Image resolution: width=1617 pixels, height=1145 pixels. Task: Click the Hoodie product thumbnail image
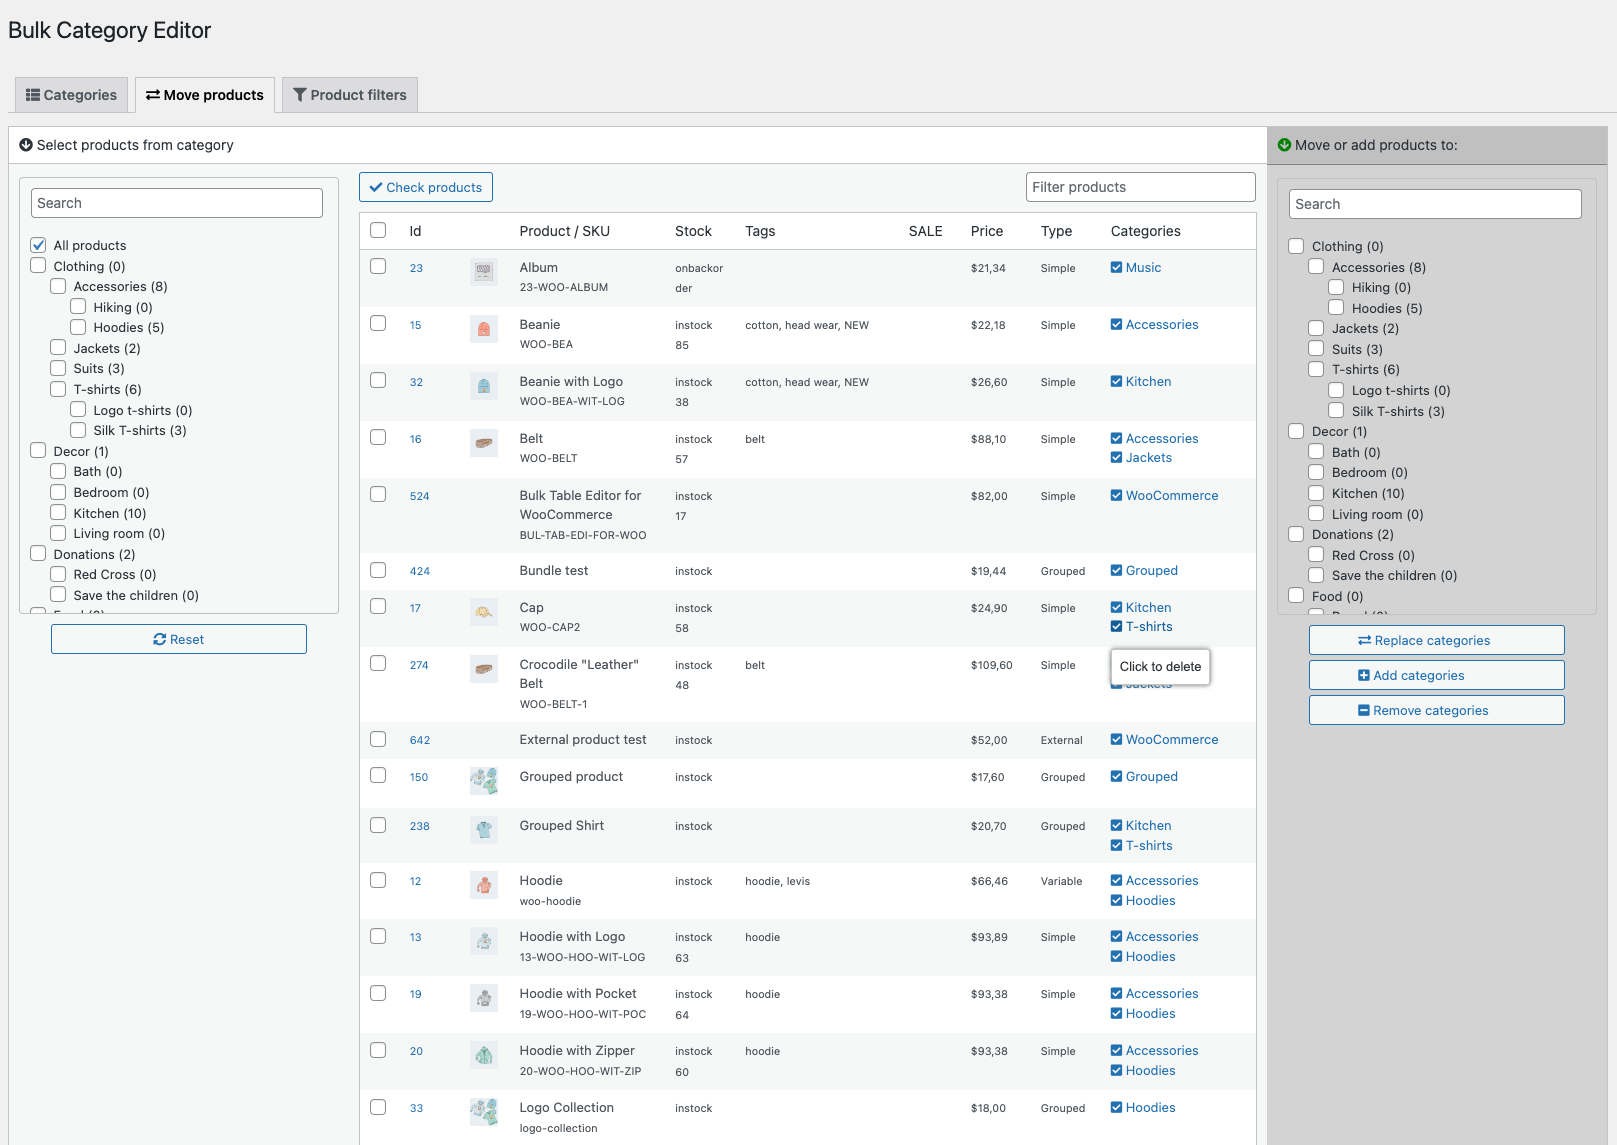tap(484, 885)
